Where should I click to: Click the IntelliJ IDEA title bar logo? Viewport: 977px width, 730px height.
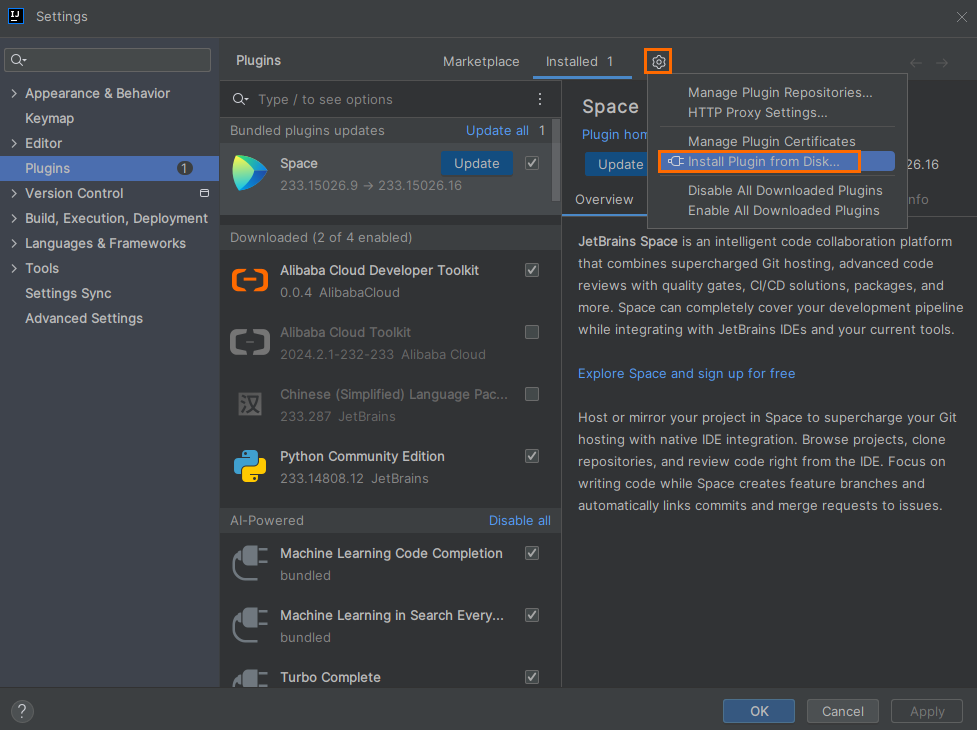[x=16, y=16]
